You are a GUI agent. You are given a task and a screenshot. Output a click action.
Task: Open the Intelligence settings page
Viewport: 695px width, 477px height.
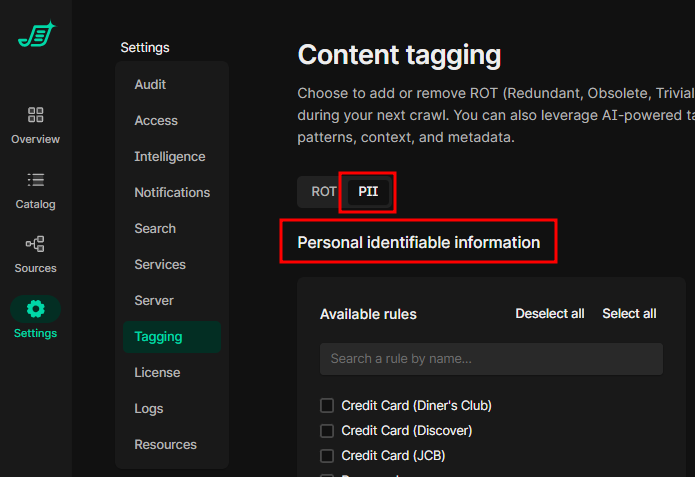pyautogui.click(x=169, y=157)
